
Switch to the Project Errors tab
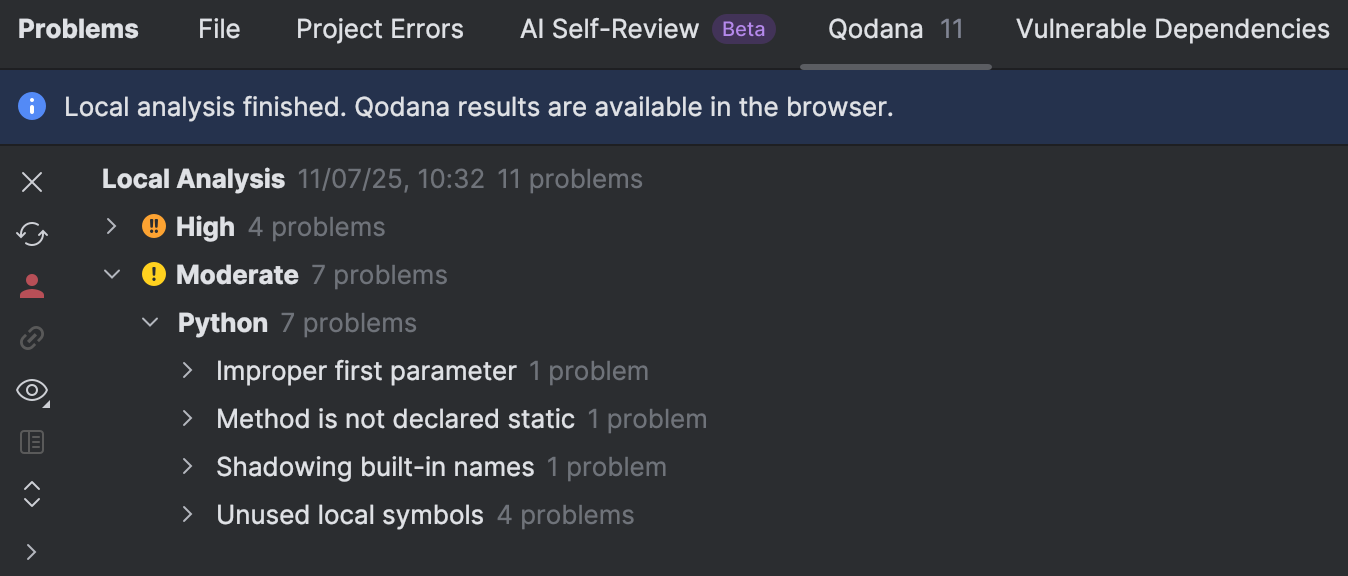[379, 29]
